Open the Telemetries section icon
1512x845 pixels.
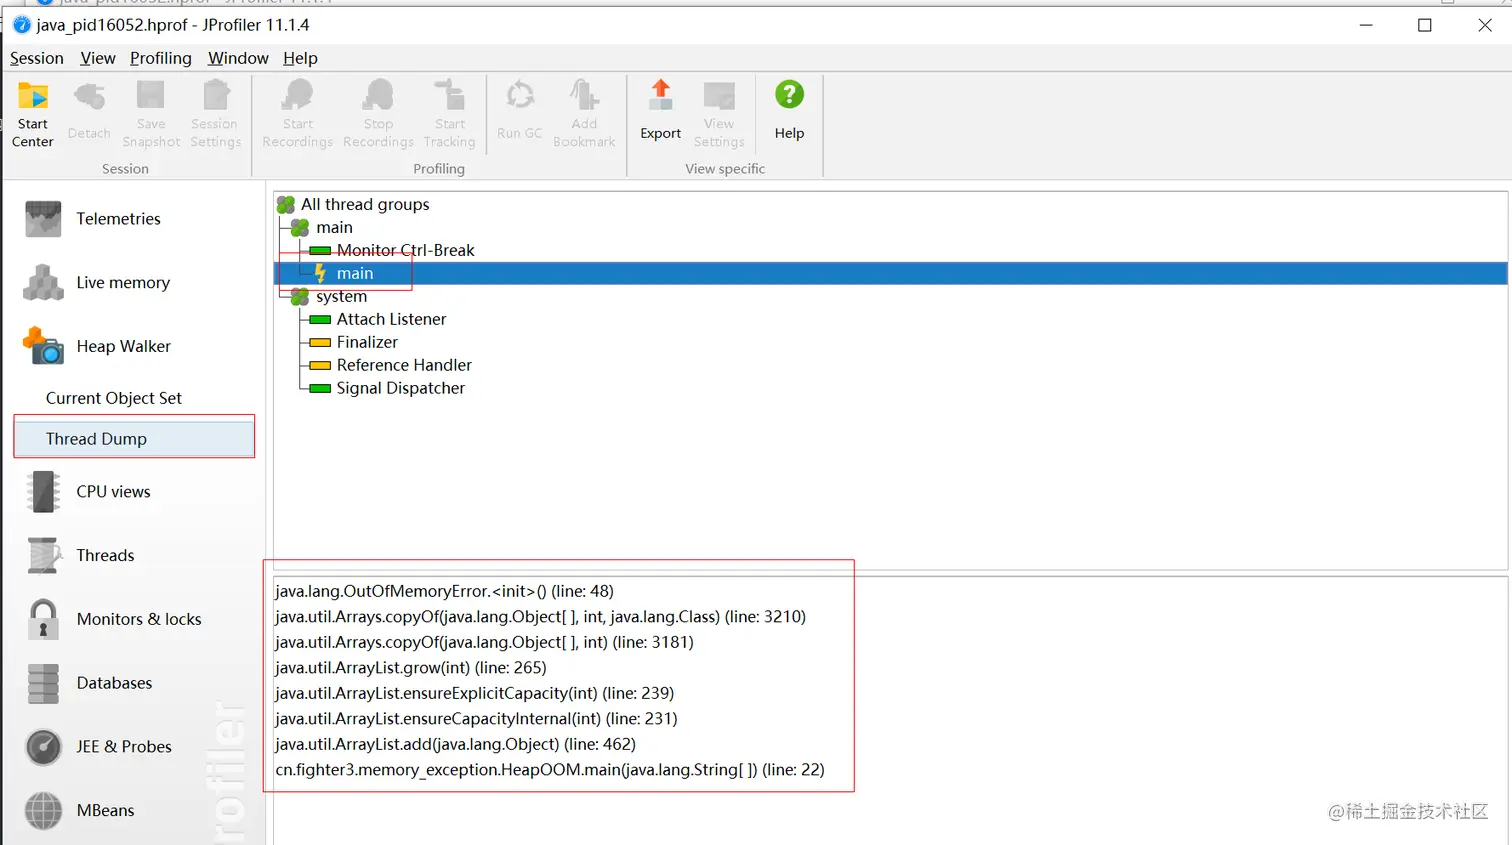(x=43, y=219)
